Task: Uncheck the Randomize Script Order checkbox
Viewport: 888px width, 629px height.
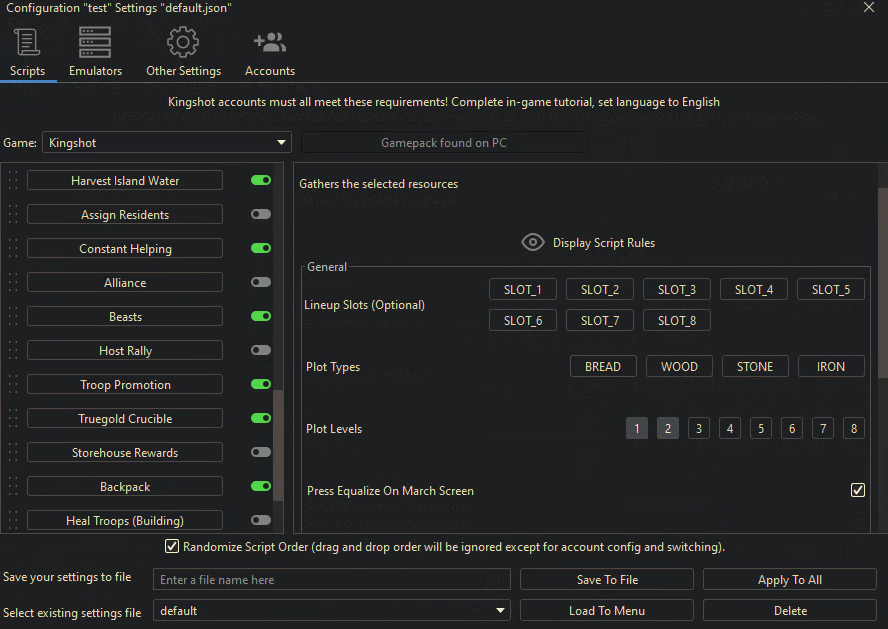Action: click(172, 547)
